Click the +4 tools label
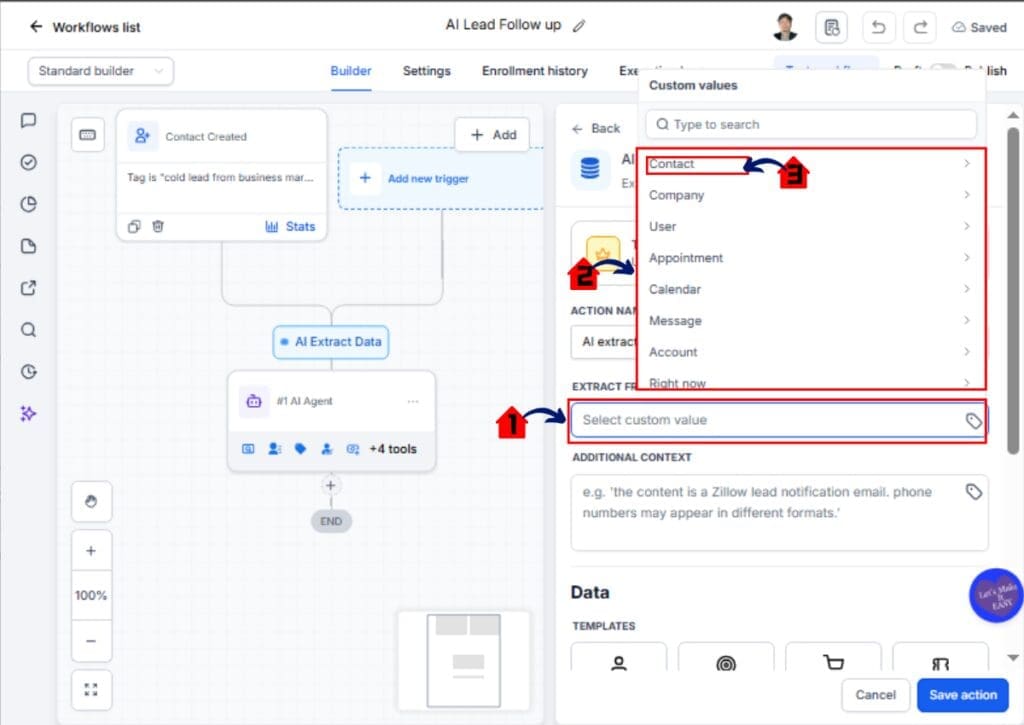This screenshot has width=1024, height=725. 392,449
